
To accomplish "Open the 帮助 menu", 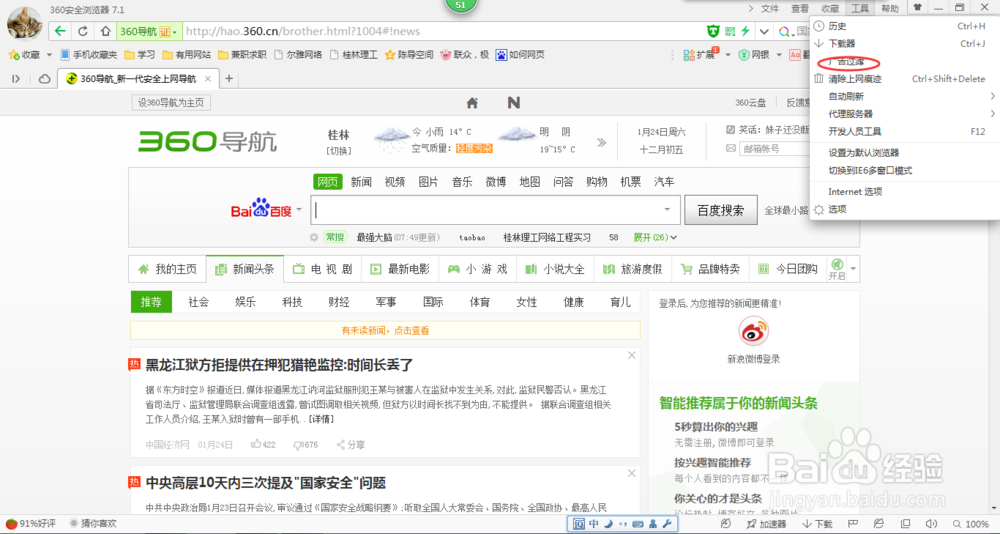I will pyautogui.click(x=890, y=8).
